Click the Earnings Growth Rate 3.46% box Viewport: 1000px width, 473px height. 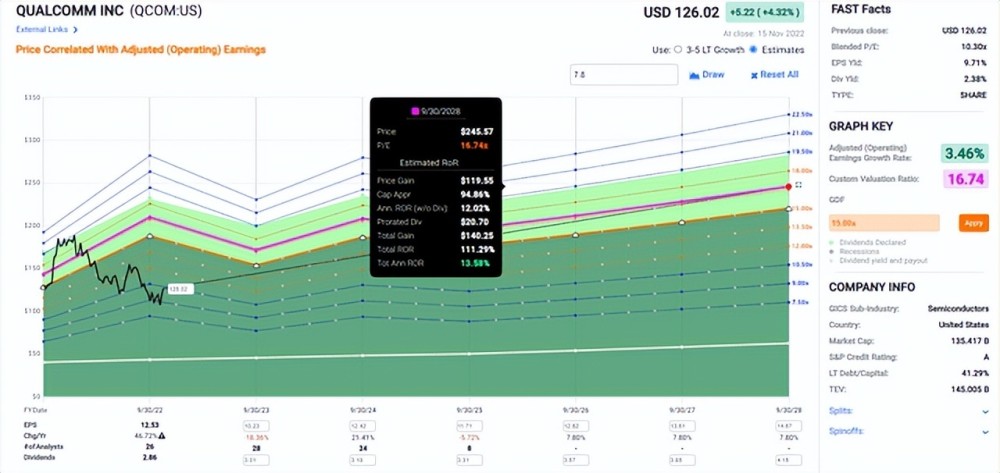(960, 153)
